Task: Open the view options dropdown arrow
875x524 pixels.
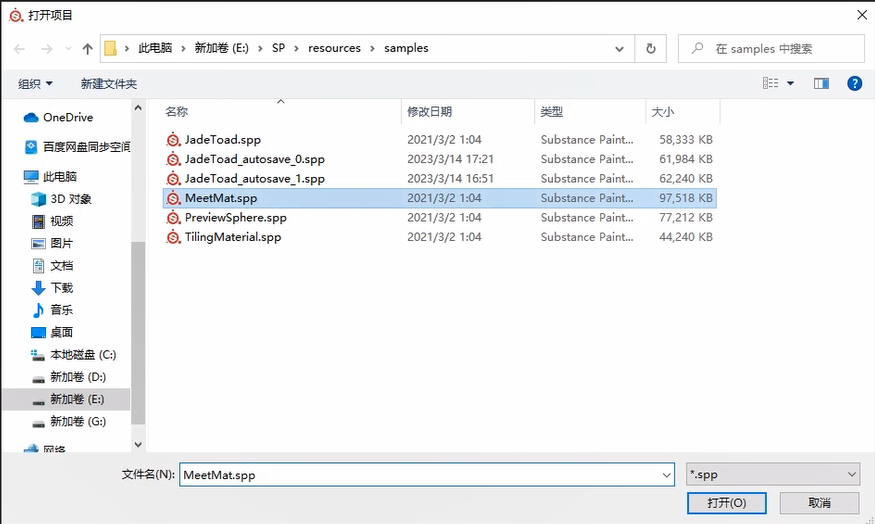Action: pos(790,84)
